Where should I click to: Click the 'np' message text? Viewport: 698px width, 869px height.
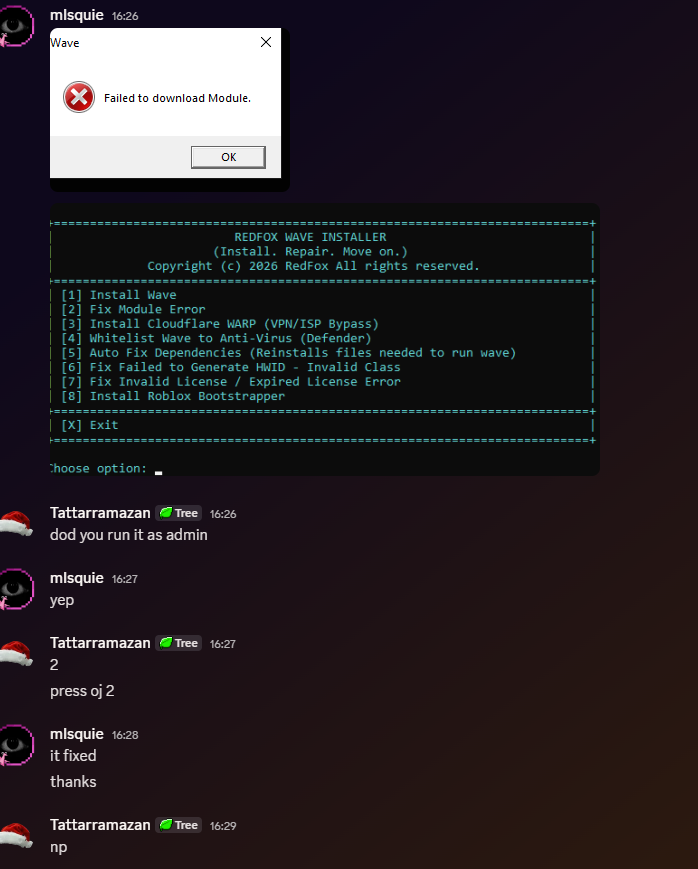pyautogui.click(x=59, y=847)
